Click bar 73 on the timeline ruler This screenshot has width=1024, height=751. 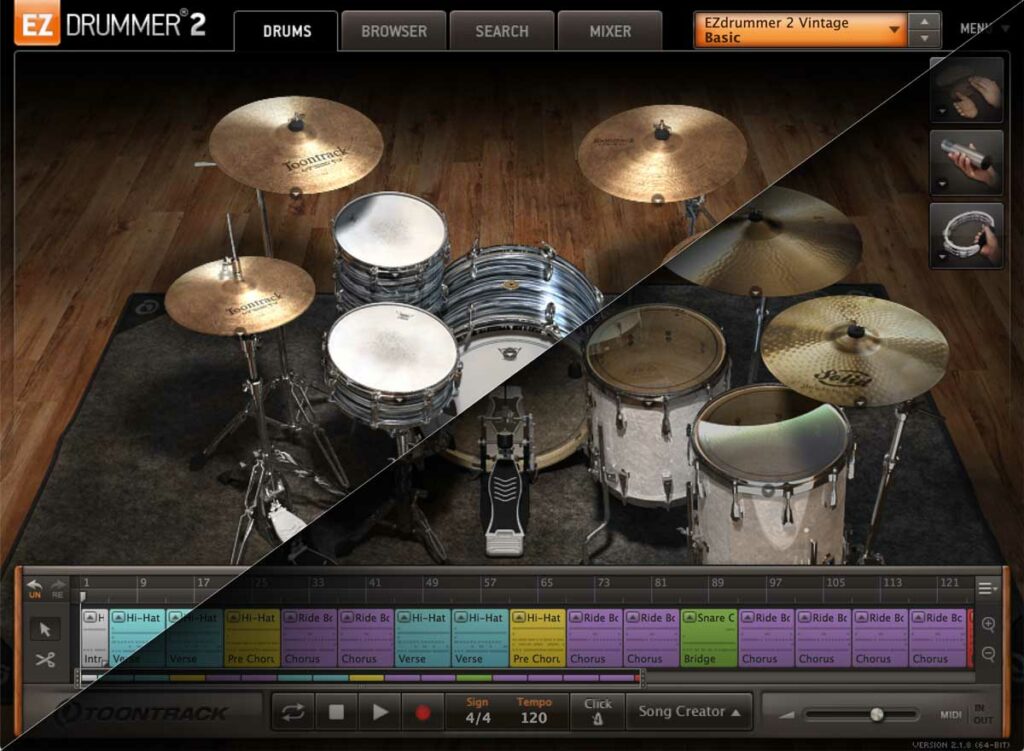pyautogui.click(x=603, y=583)
